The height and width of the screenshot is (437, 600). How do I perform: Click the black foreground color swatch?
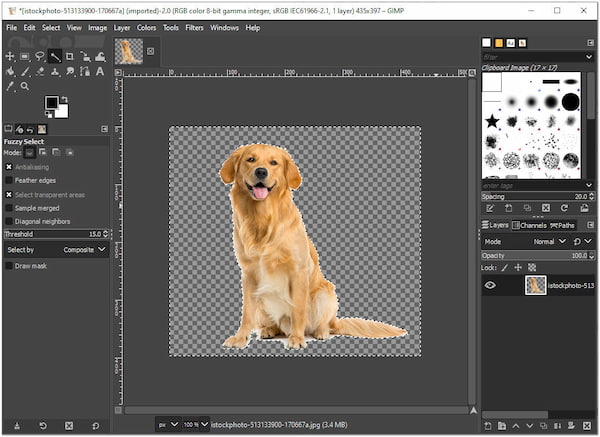point(52,102)
